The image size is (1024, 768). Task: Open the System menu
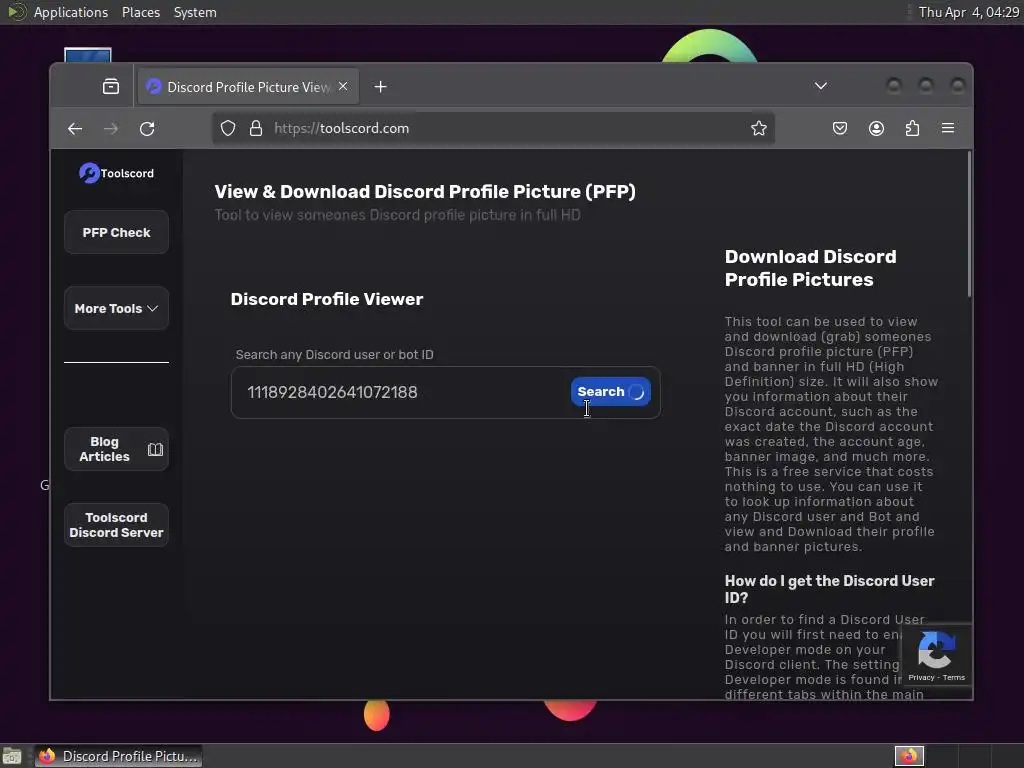tap(195, 12)
